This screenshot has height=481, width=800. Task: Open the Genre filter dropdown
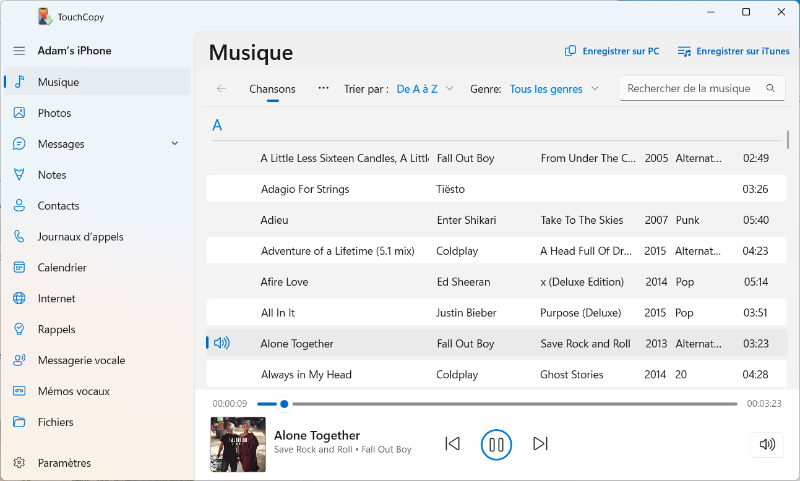[x=554, y=89]
